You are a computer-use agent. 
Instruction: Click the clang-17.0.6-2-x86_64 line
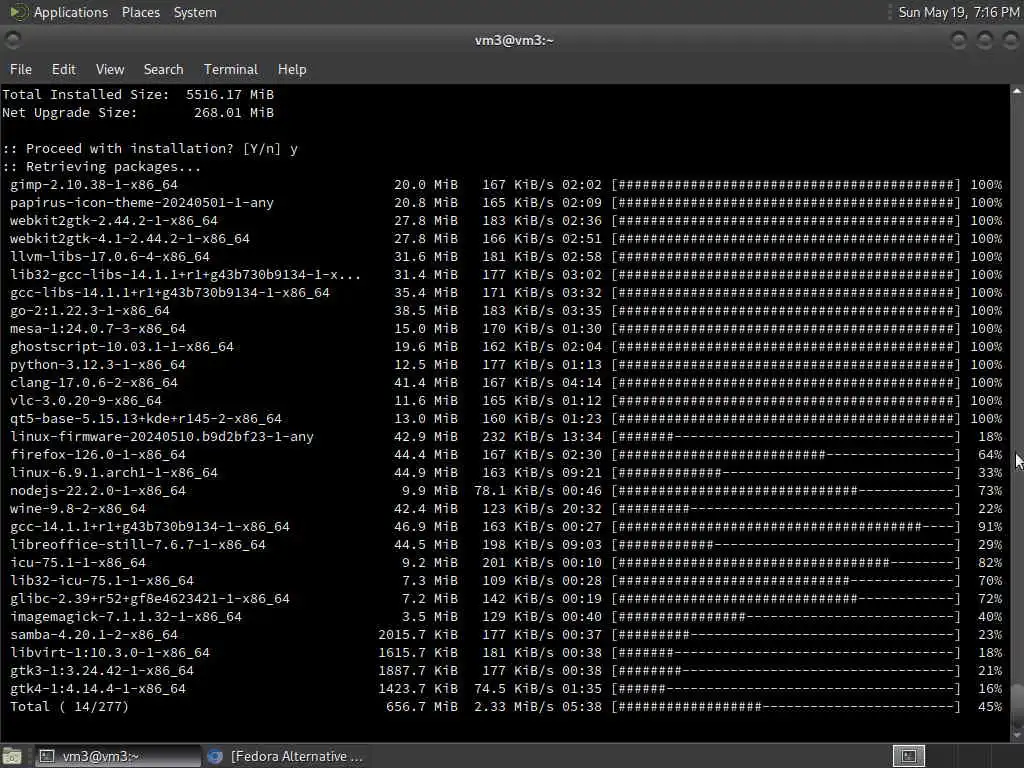pos(505,383)
